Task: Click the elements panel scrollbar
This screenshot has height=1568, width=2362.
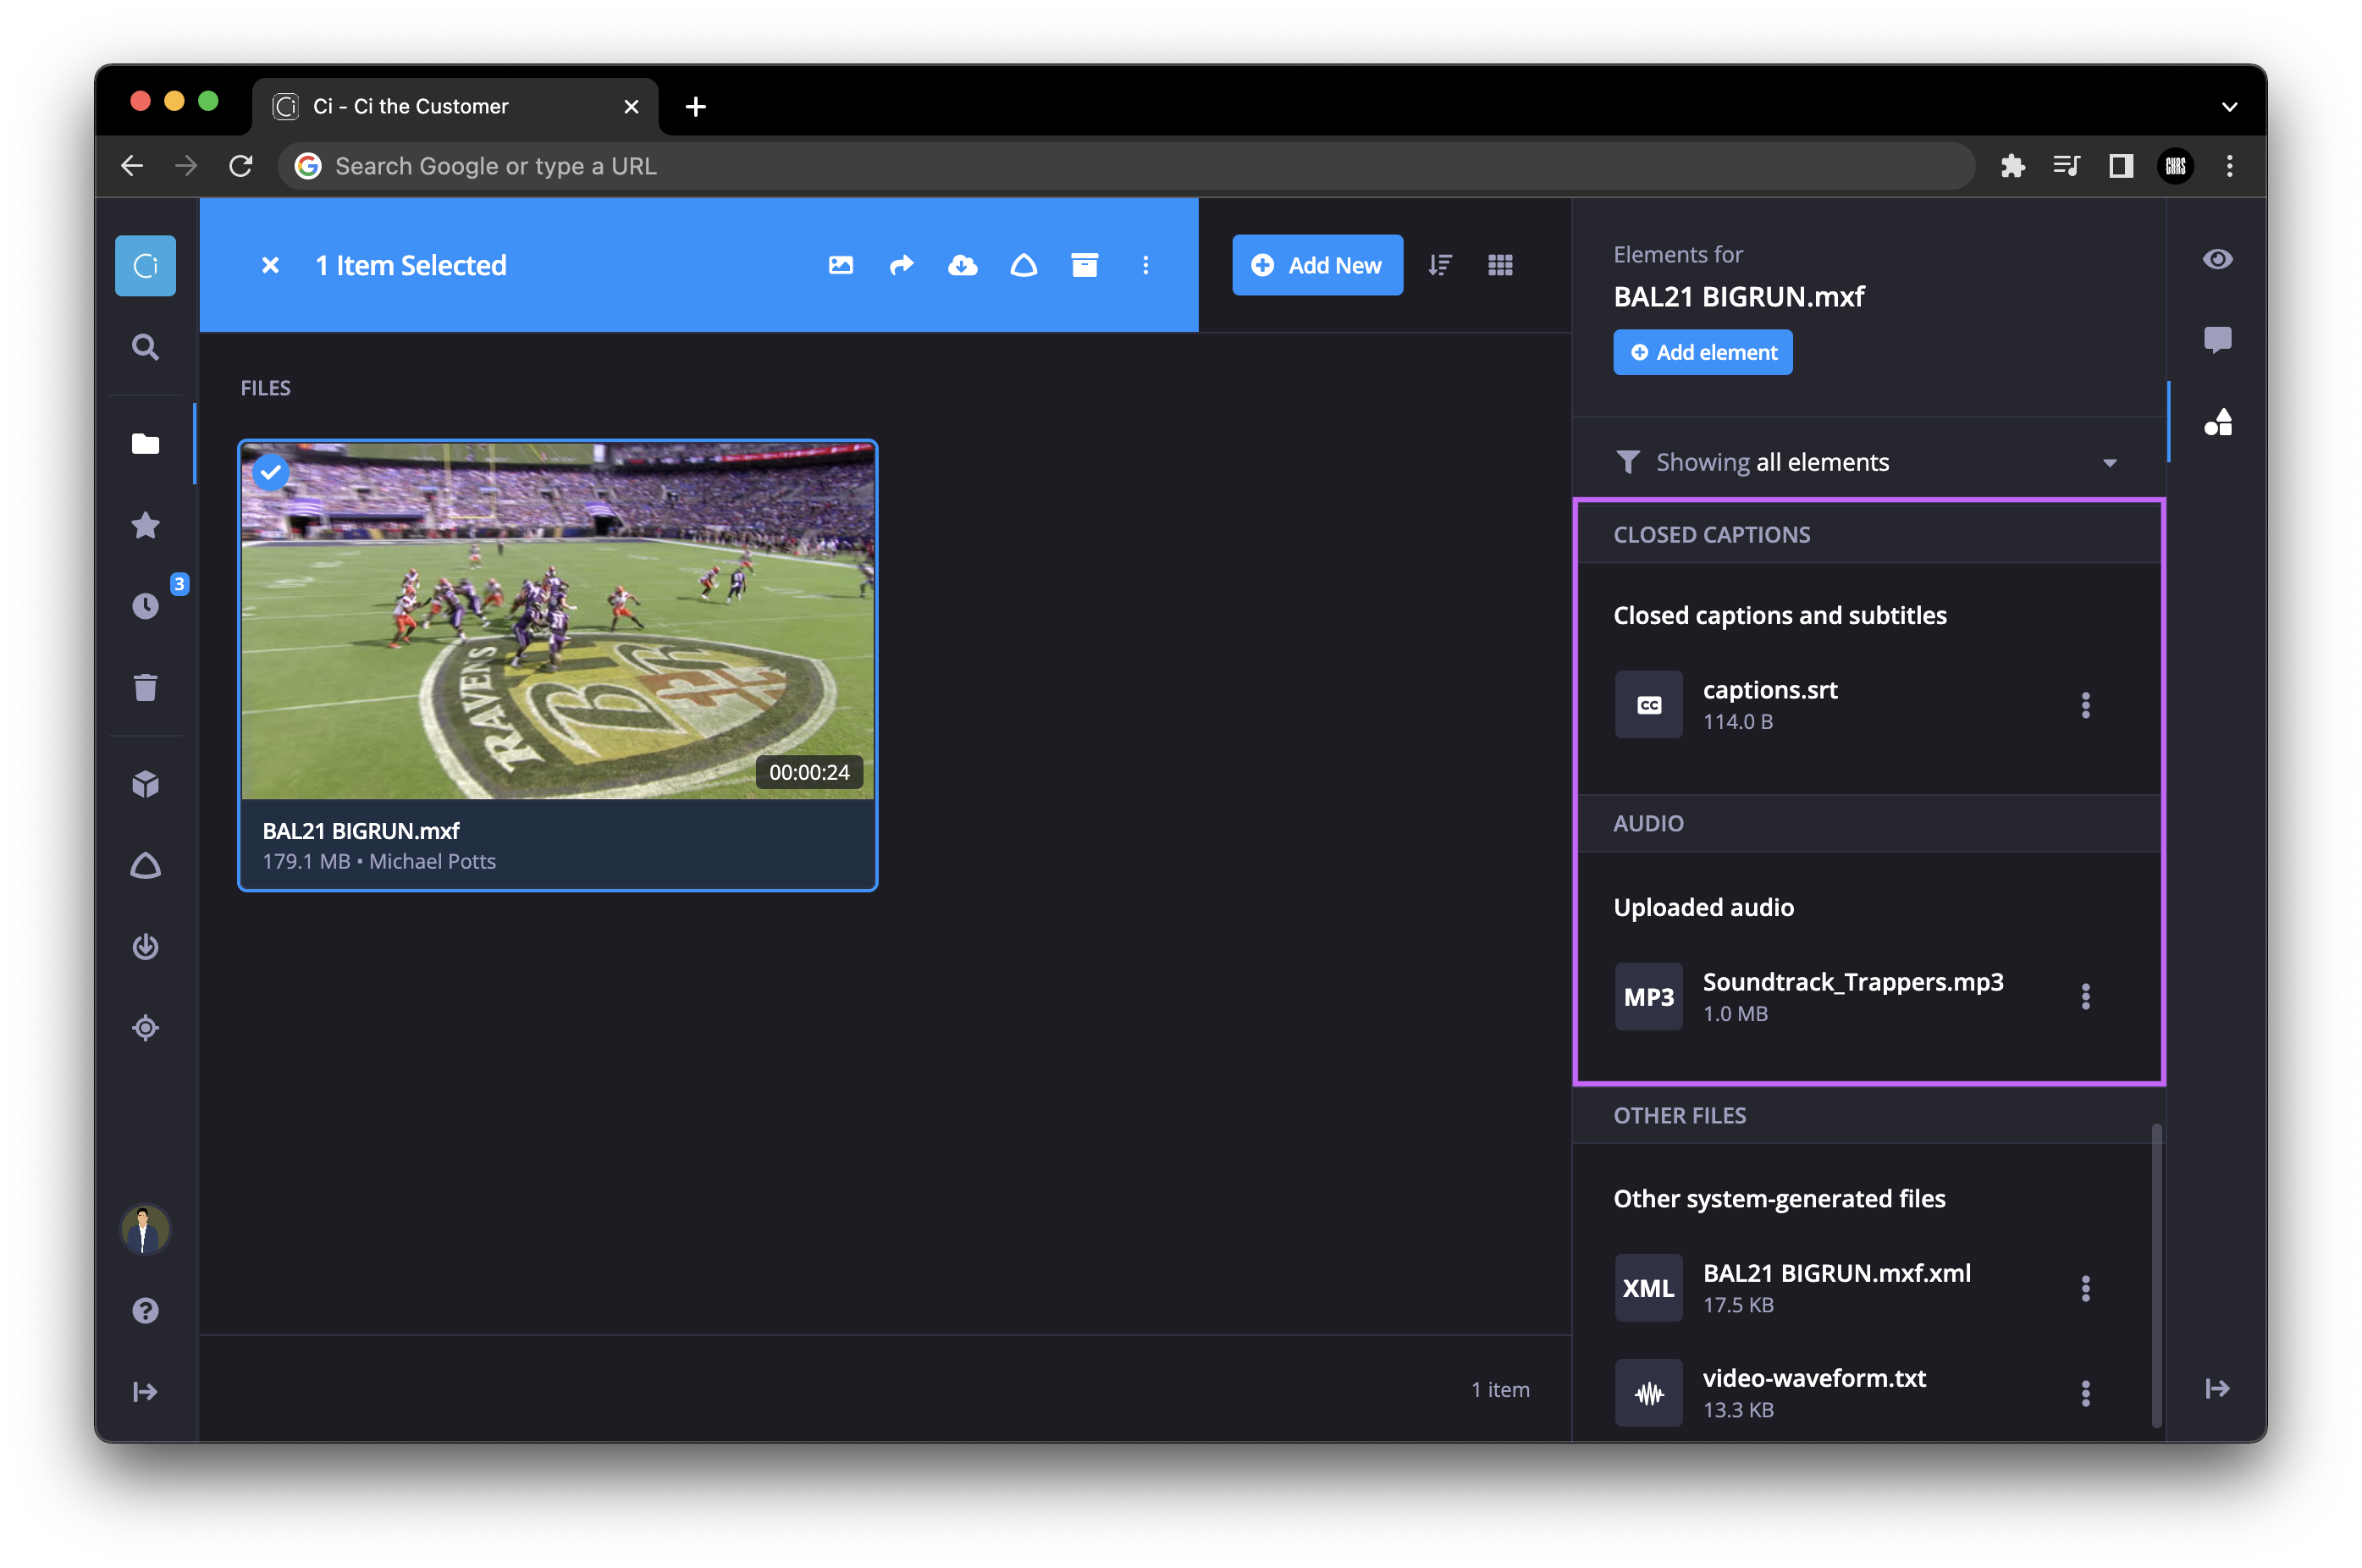Action: pyautogui.click(x=2156, y=1275)
